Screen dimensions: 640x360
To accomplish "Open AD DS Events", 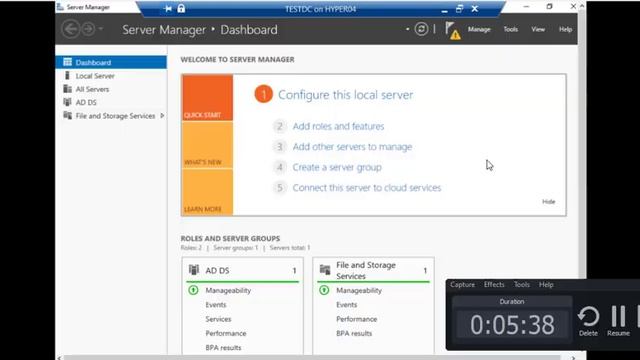I will (x=216, y=305).
